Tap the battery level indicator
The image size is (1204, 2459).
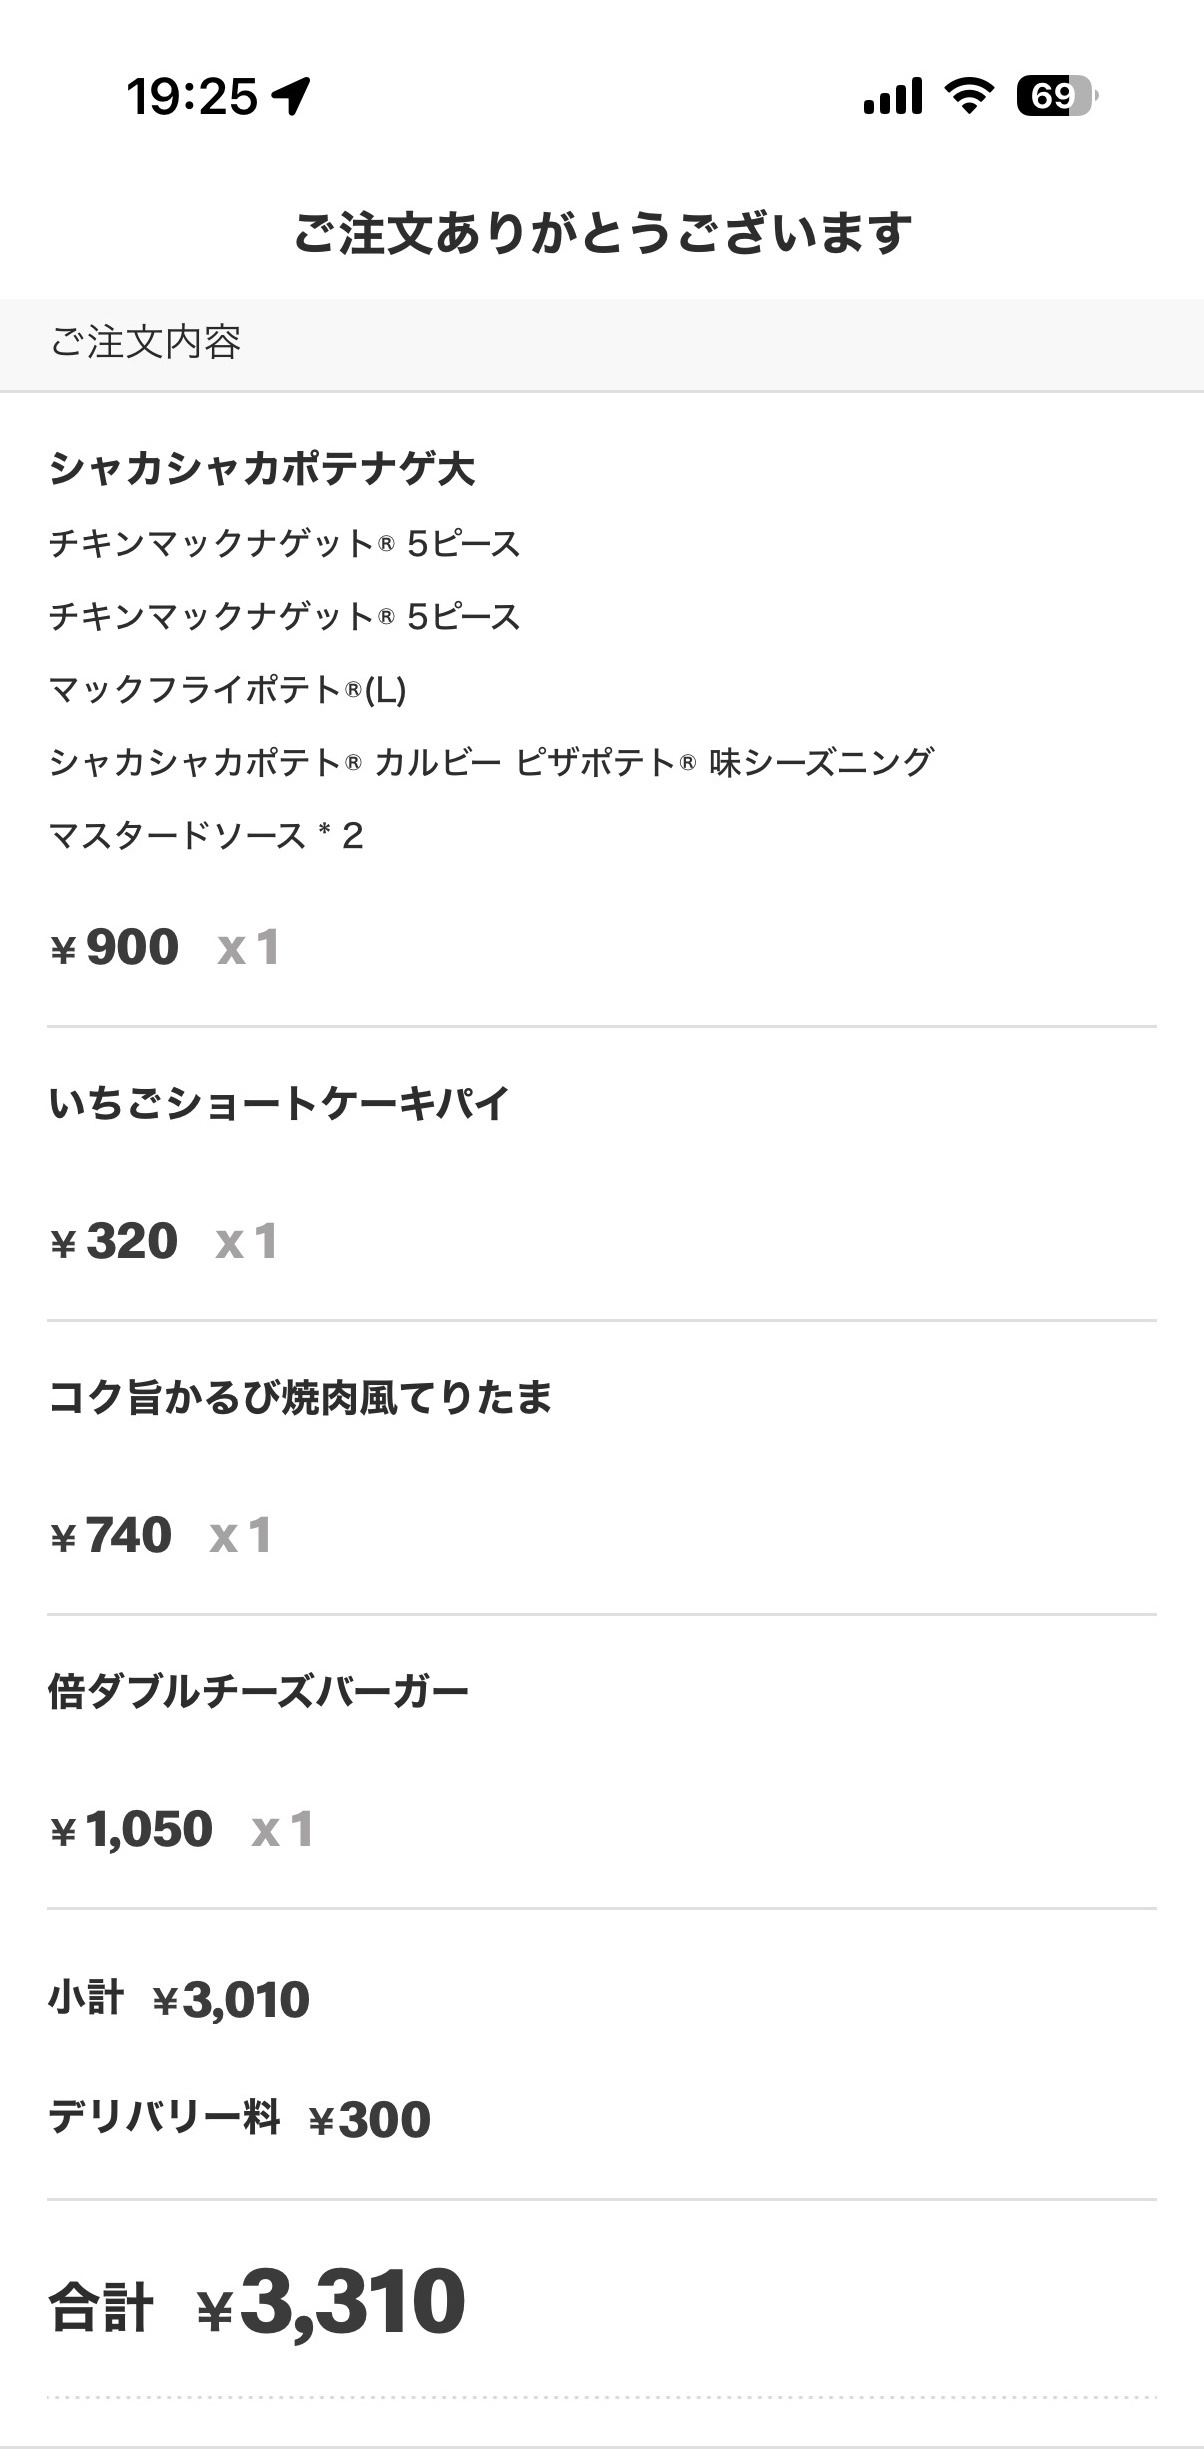coord(1056,96)
